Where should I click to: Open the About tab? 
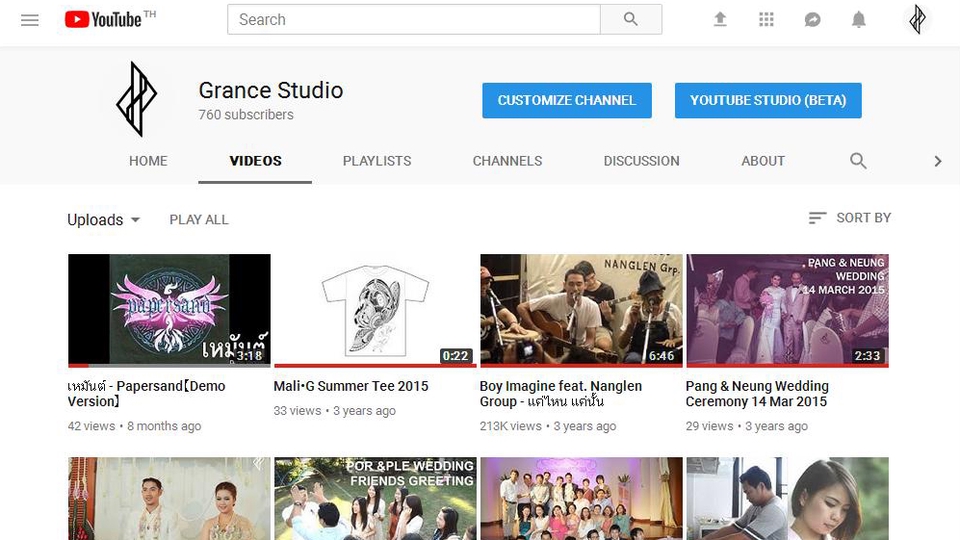[x=763, y=161]
